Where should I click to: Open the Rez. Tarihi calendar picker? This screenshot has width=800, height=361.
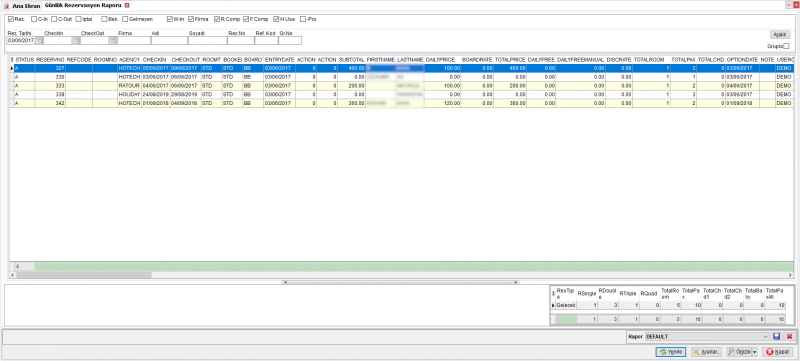(39, 40)
